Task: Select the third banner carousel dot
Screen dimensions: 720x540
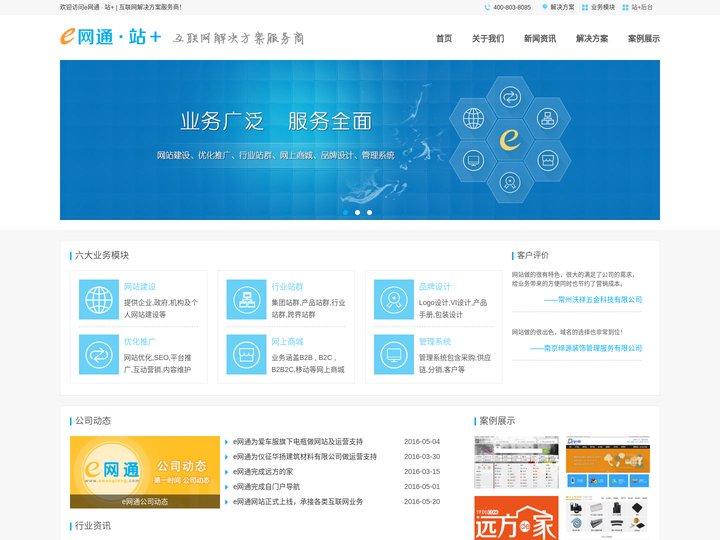Action: point(369,212)
